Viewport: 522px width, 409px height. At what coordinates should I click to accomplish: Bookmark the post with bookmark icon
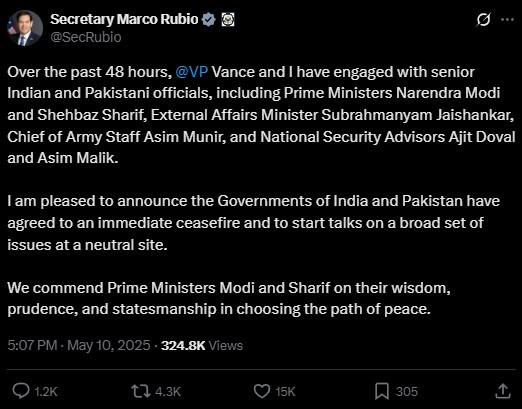point(382,391)
